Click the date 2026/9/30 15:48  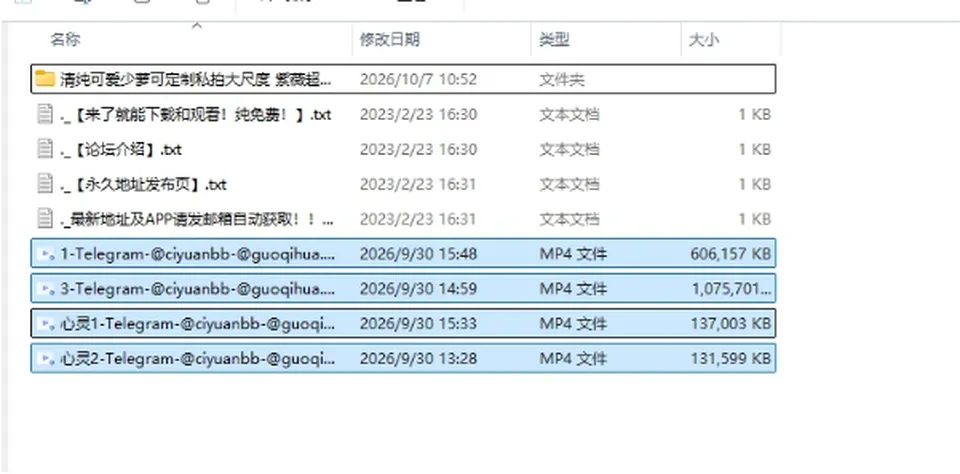(x=418, y=254)
